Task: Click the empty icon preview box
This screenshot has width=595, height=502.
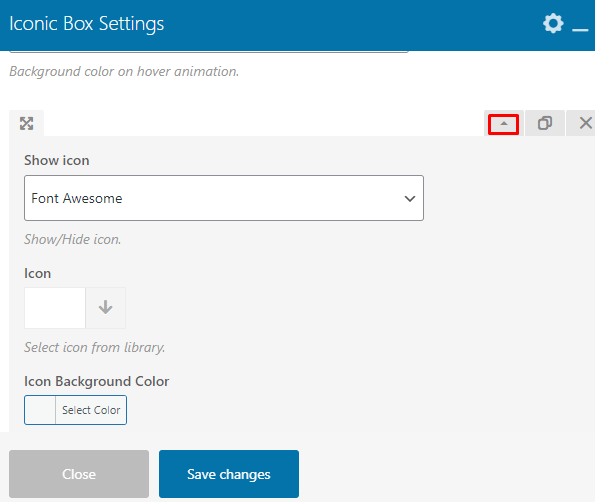Action: 55,307
